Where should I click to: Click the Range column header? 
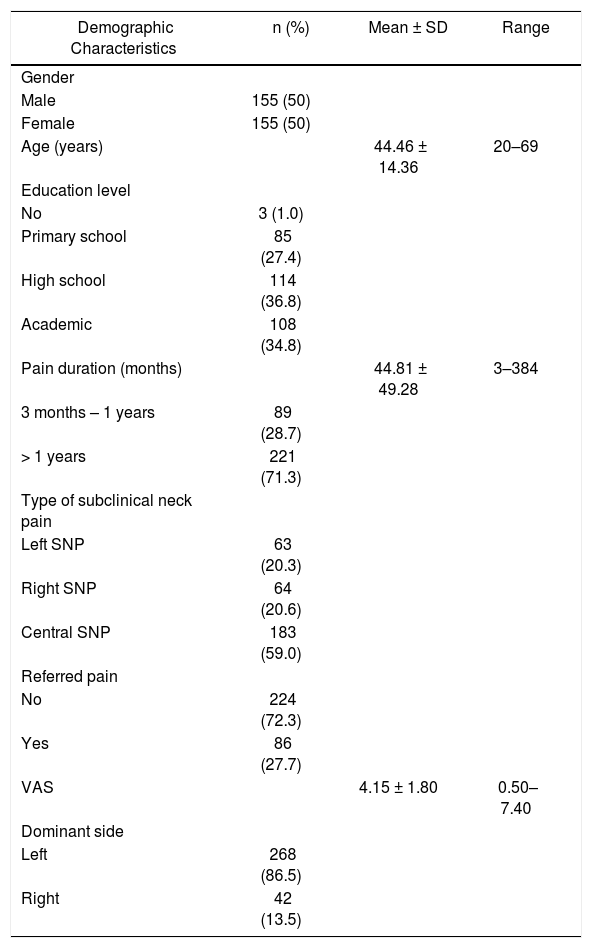click(x=525, y=27)
